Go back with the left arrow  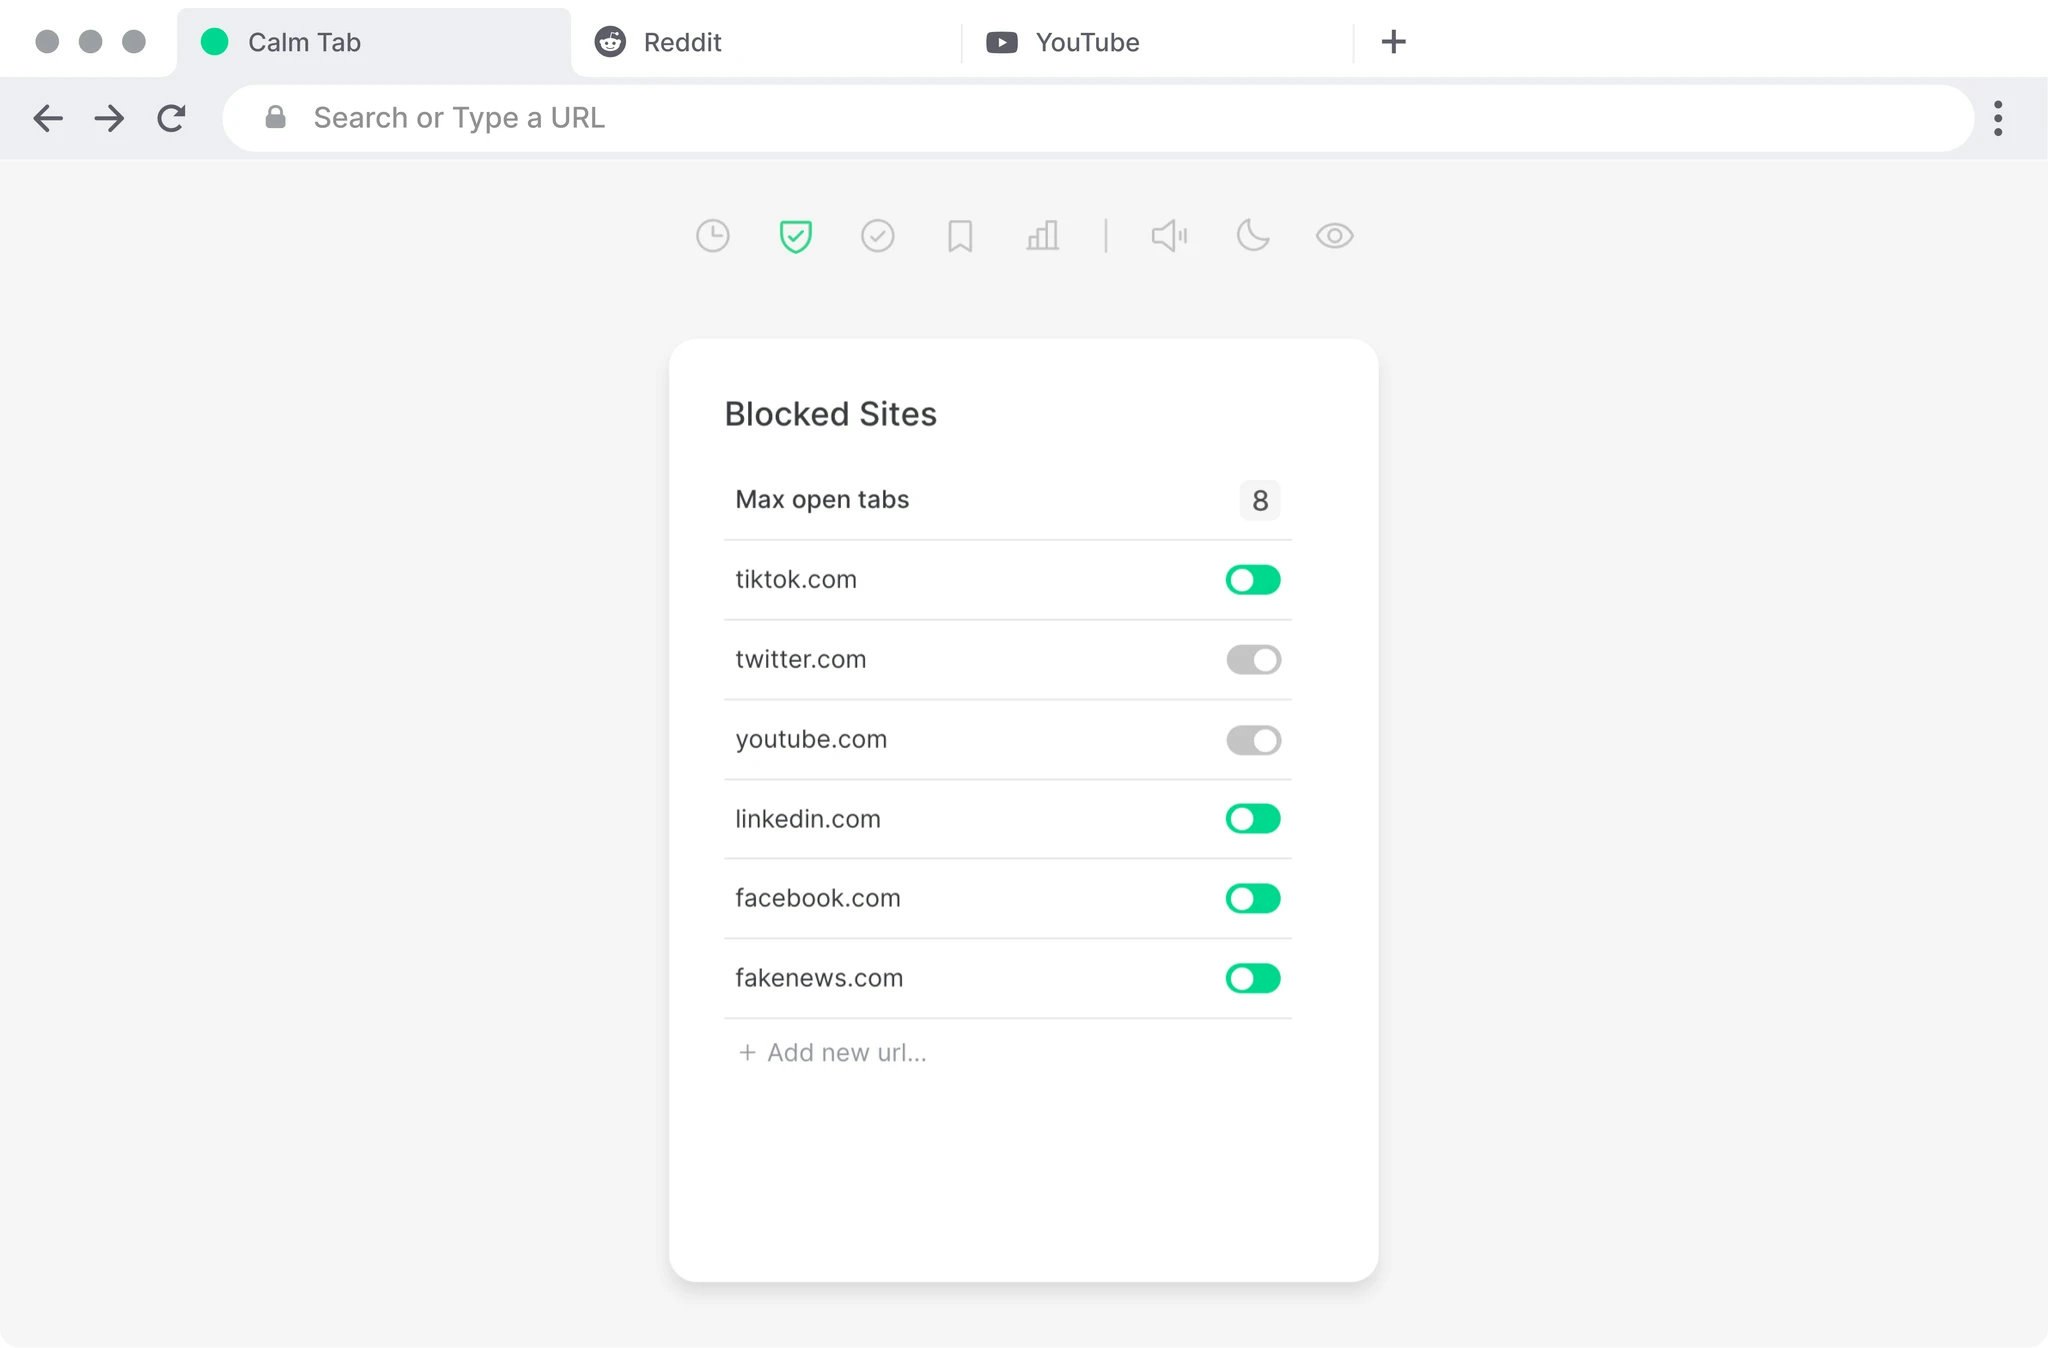coord(47,118)
